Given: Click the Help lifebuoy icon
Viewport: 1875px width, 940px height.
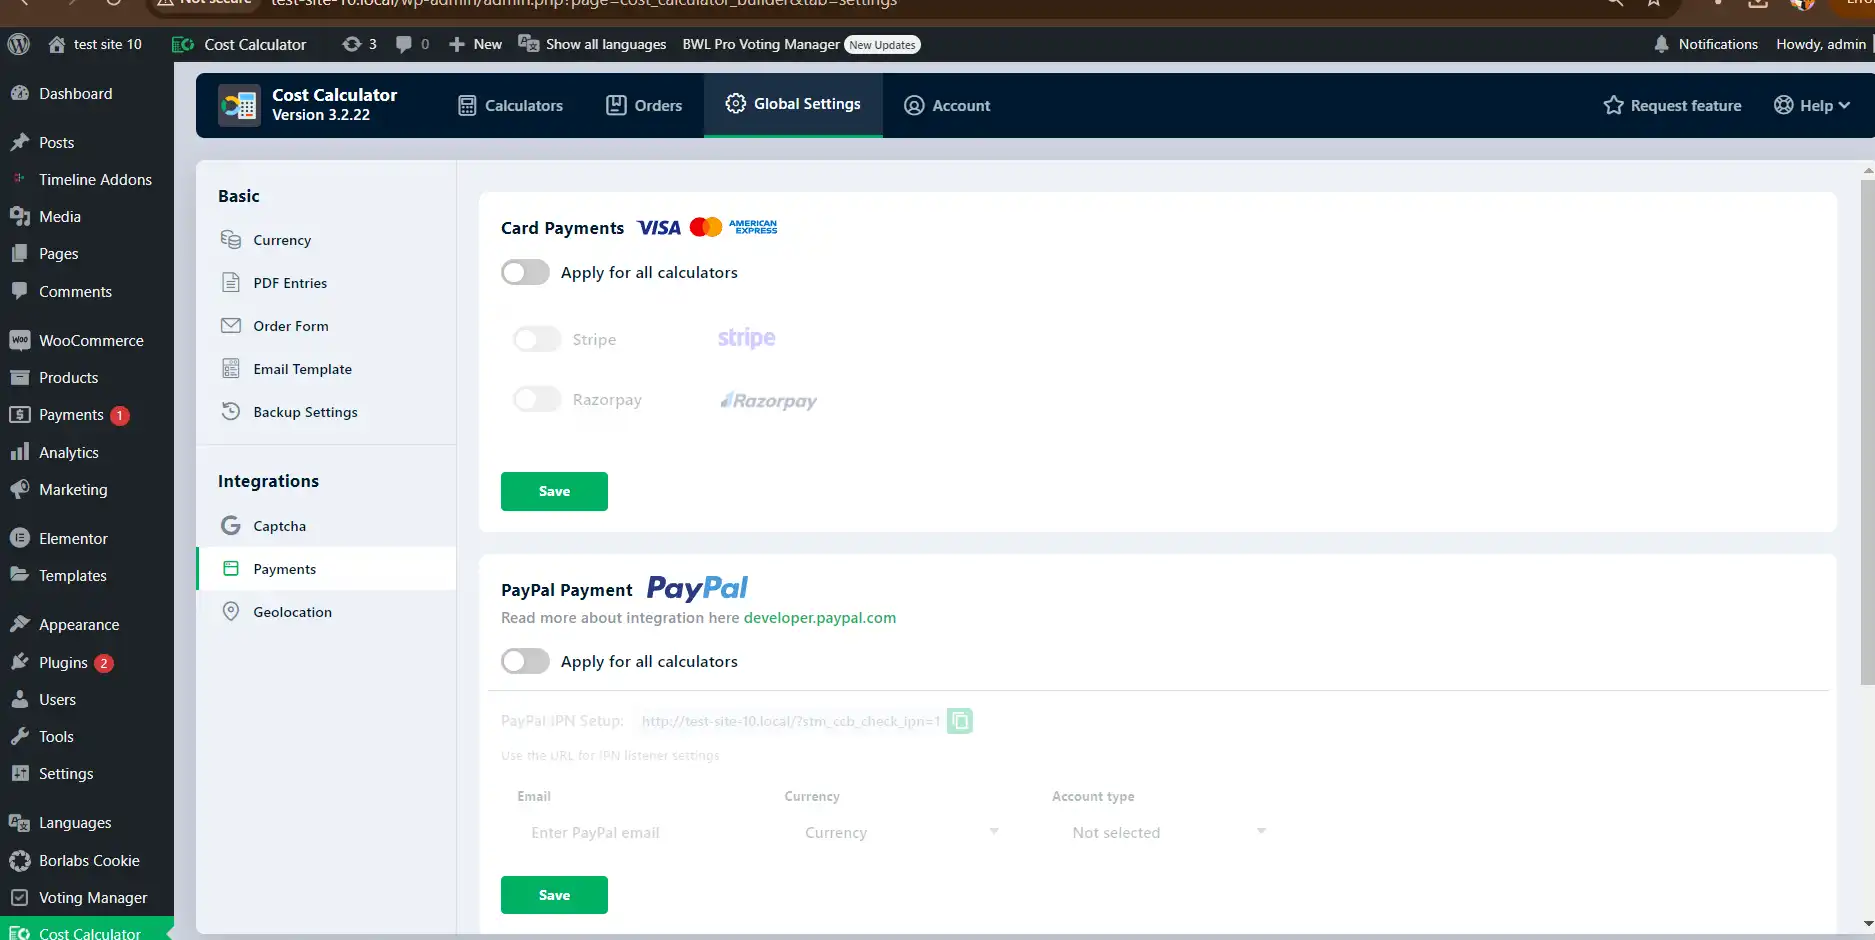Looking at the screenshot, I should tap(1783, 105).
